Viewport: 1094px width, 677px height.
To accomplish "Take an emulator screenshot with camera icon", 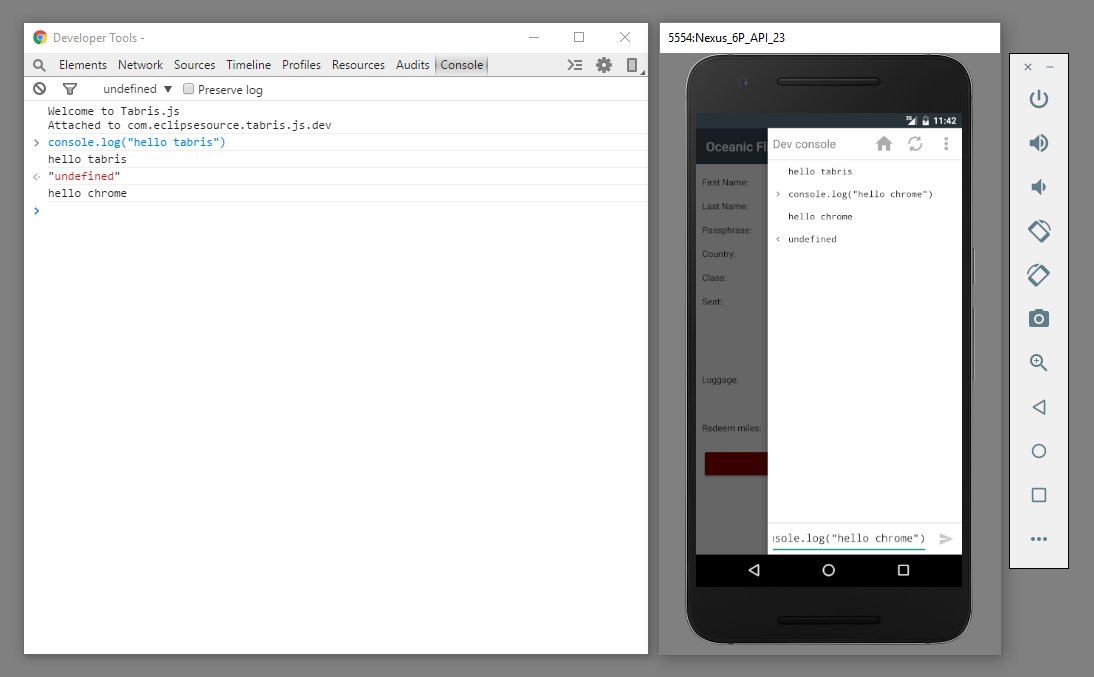I will point(1039,319).
